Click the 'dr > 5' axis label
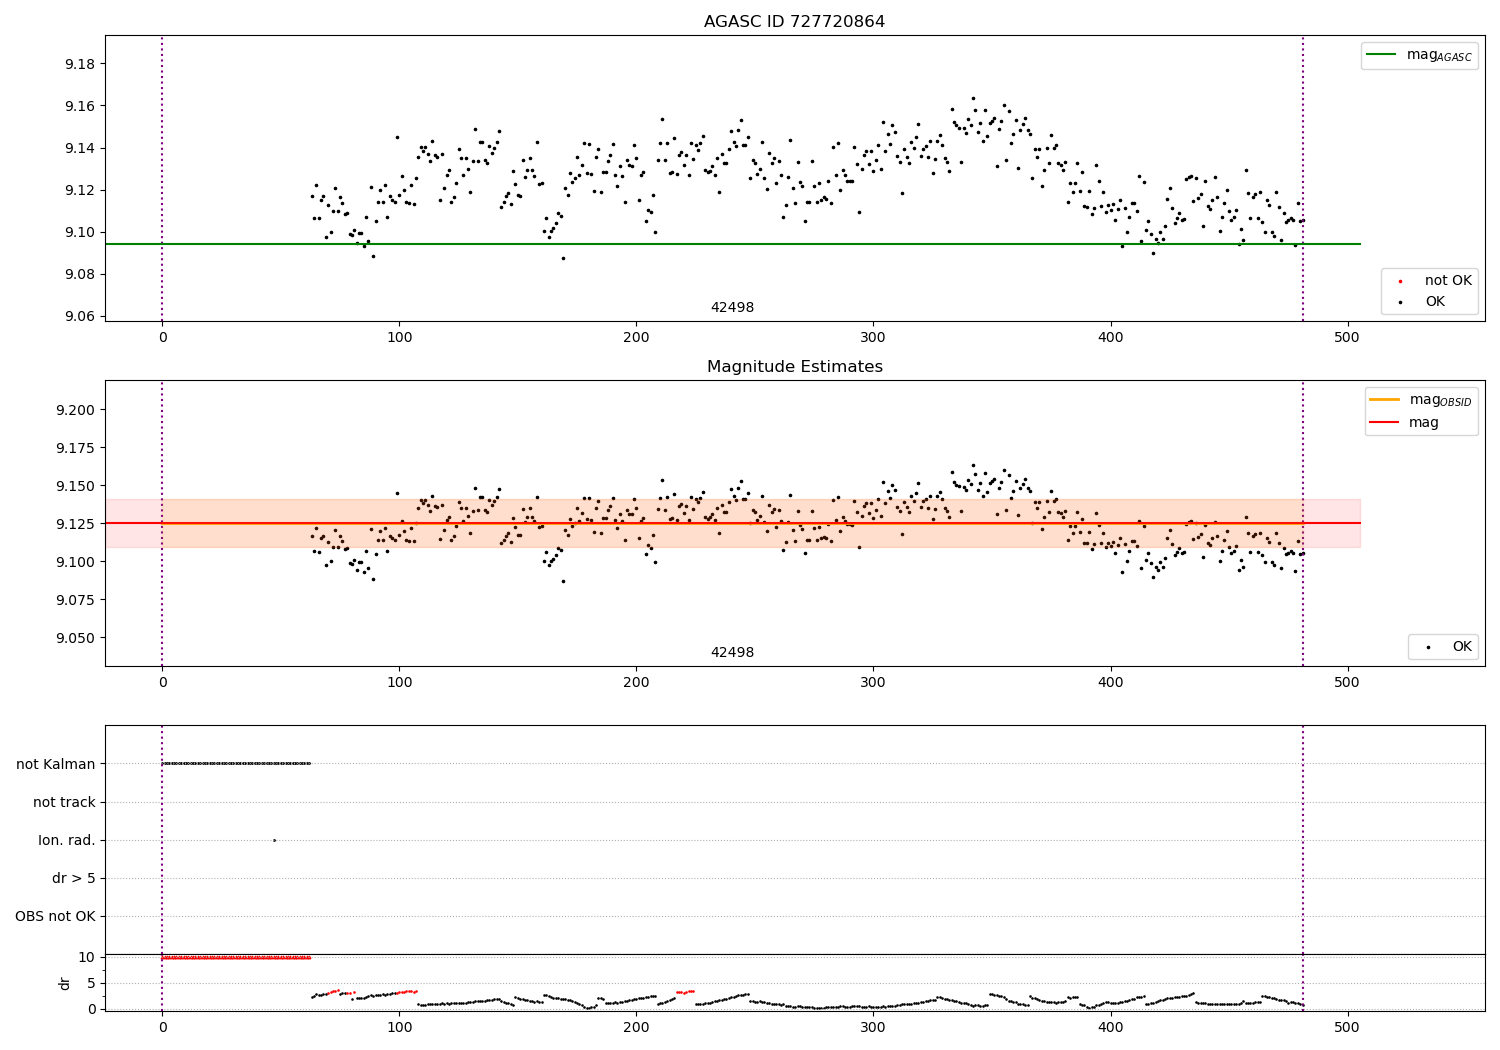The image size is (1500, 1050). [74, 879]
